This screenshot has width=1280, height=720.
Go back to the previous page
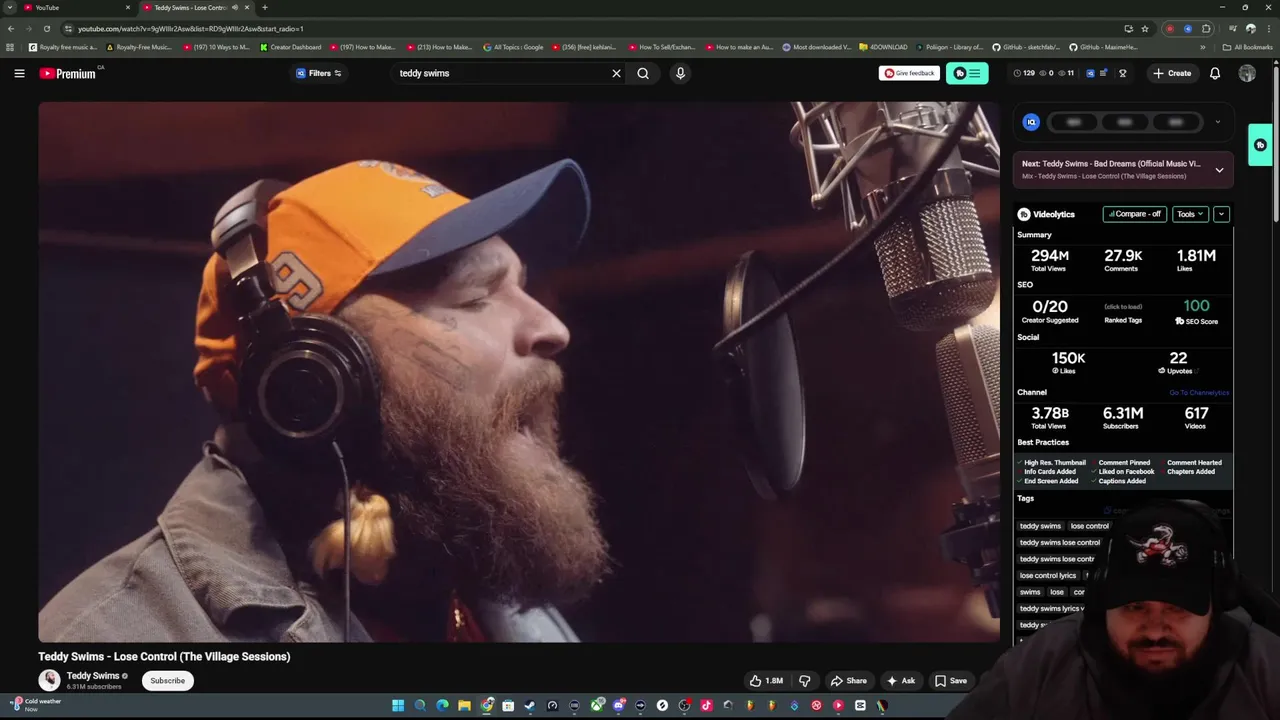click(x=10, y=29)
